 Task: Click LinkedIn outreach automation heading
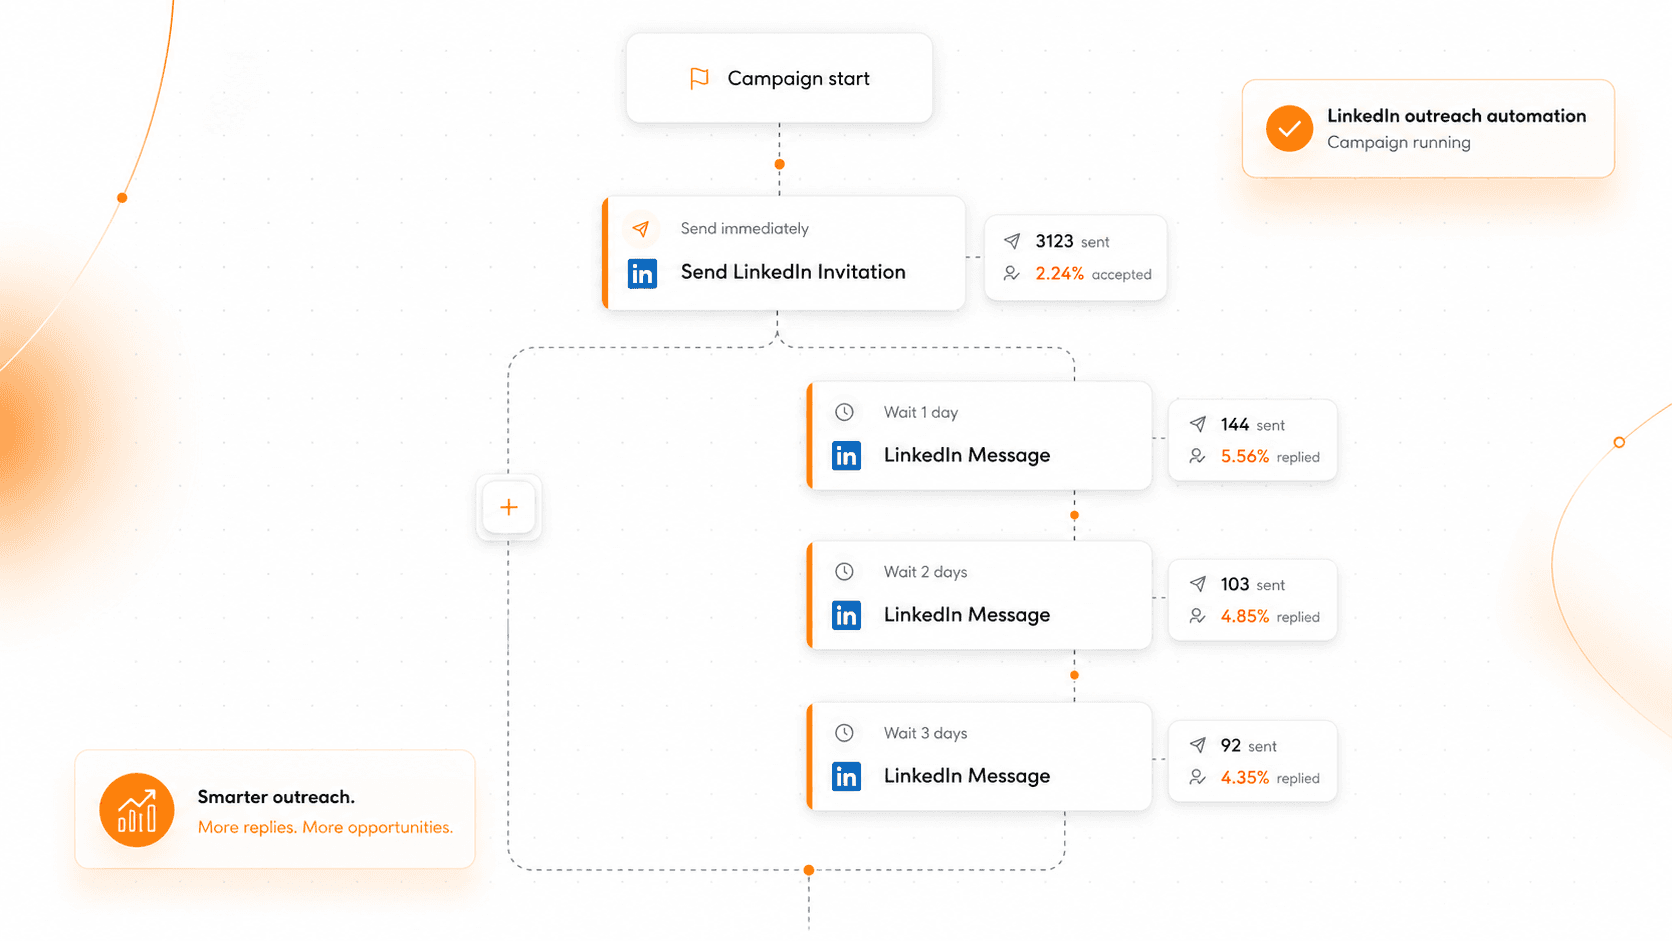pyautogui.click(x=1456, y=116)
